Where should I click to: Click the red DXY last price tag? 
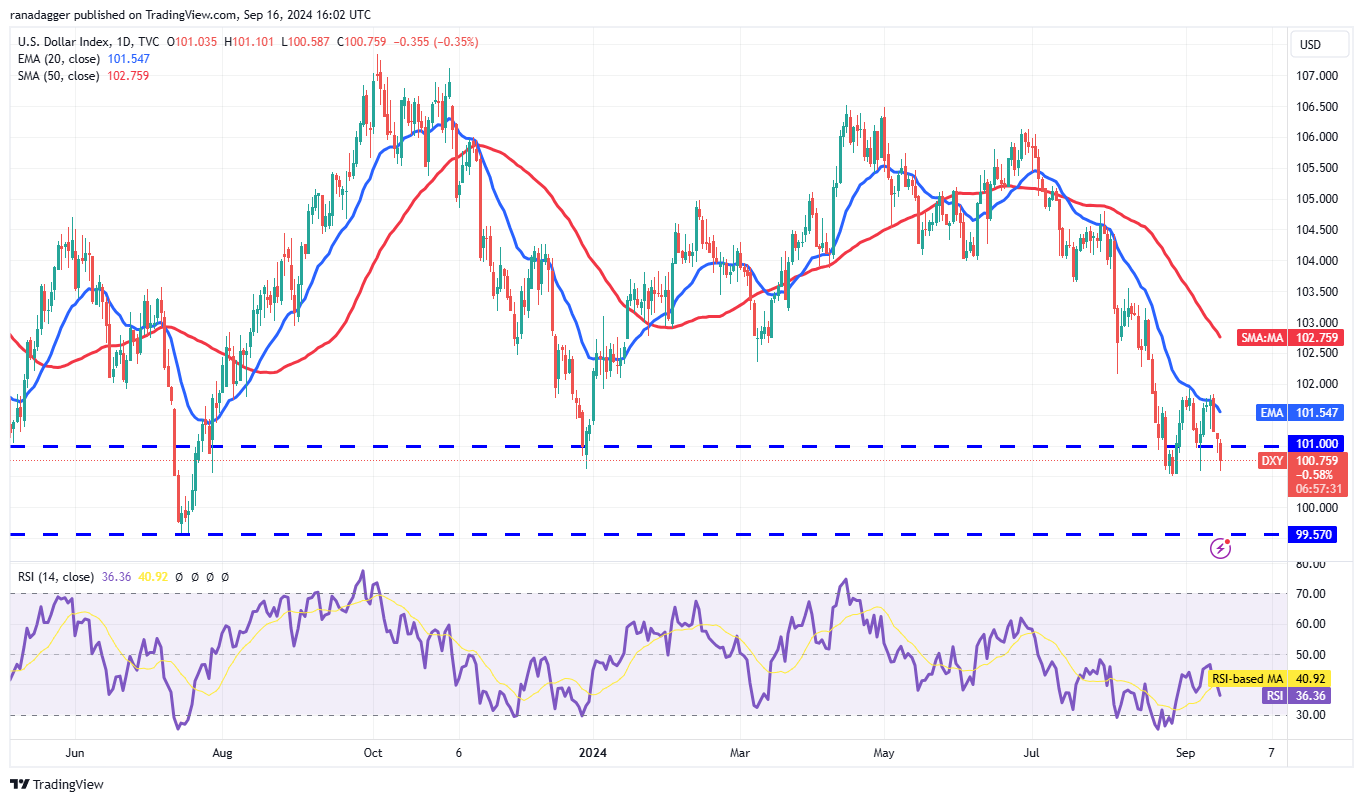click(1272, 461)
